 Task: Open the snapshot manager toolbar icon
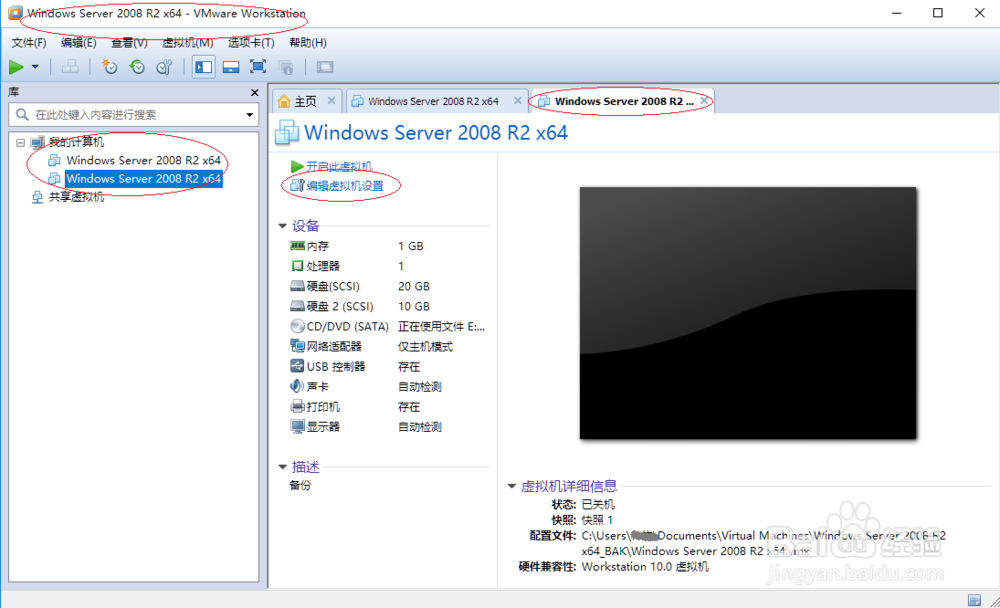pos(164,67)
